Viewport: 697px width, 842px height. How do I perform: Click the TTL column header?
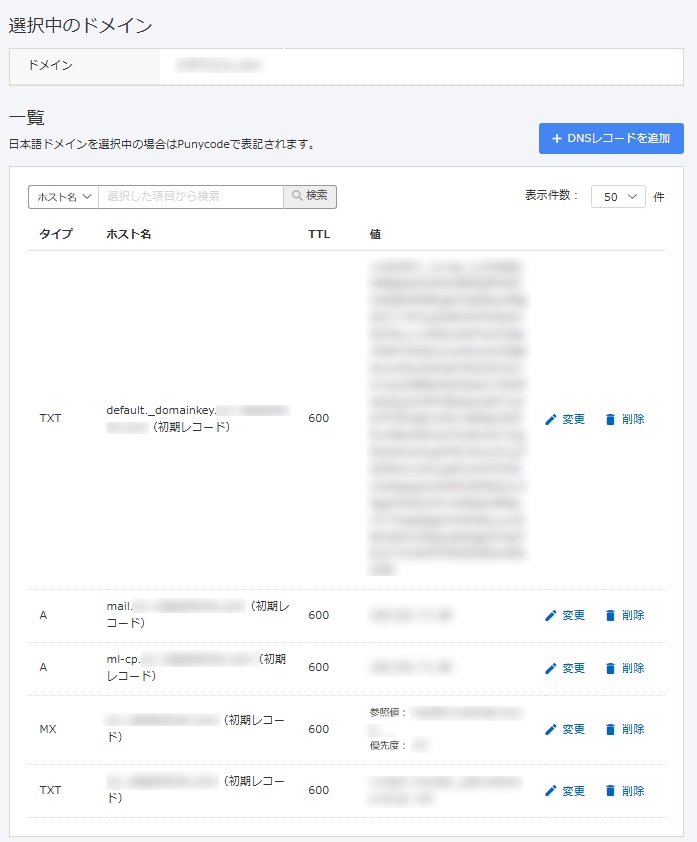click(319, 234)
